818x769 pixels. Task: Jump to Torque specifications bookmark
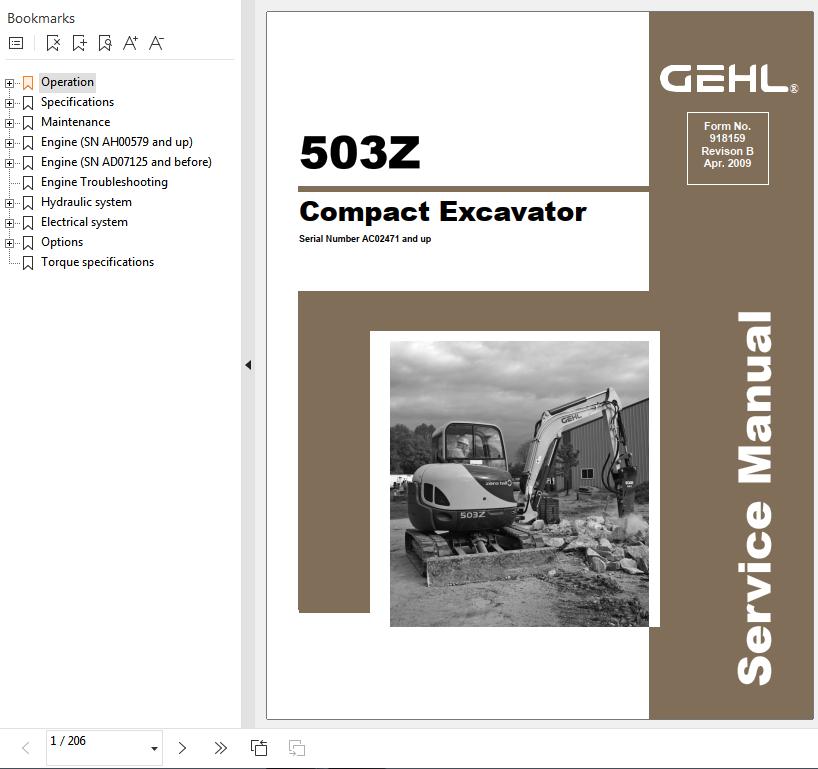click(x=98, y=262)
